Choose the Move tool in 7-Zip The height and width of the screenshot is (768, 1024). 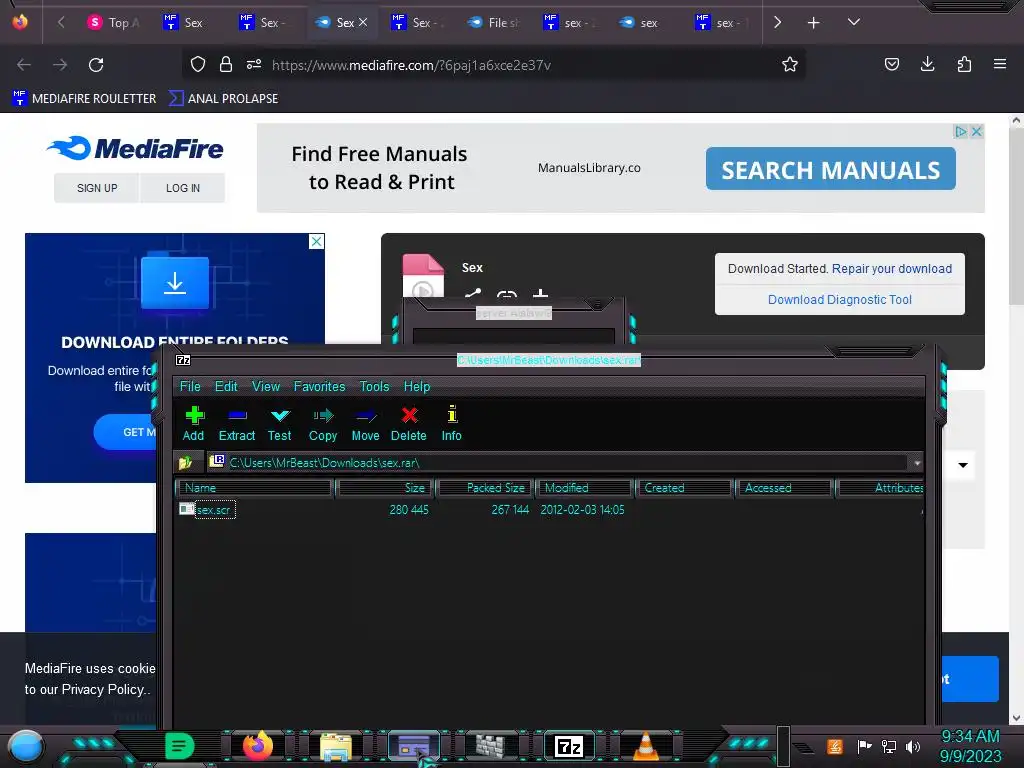[x=365, y=424]
